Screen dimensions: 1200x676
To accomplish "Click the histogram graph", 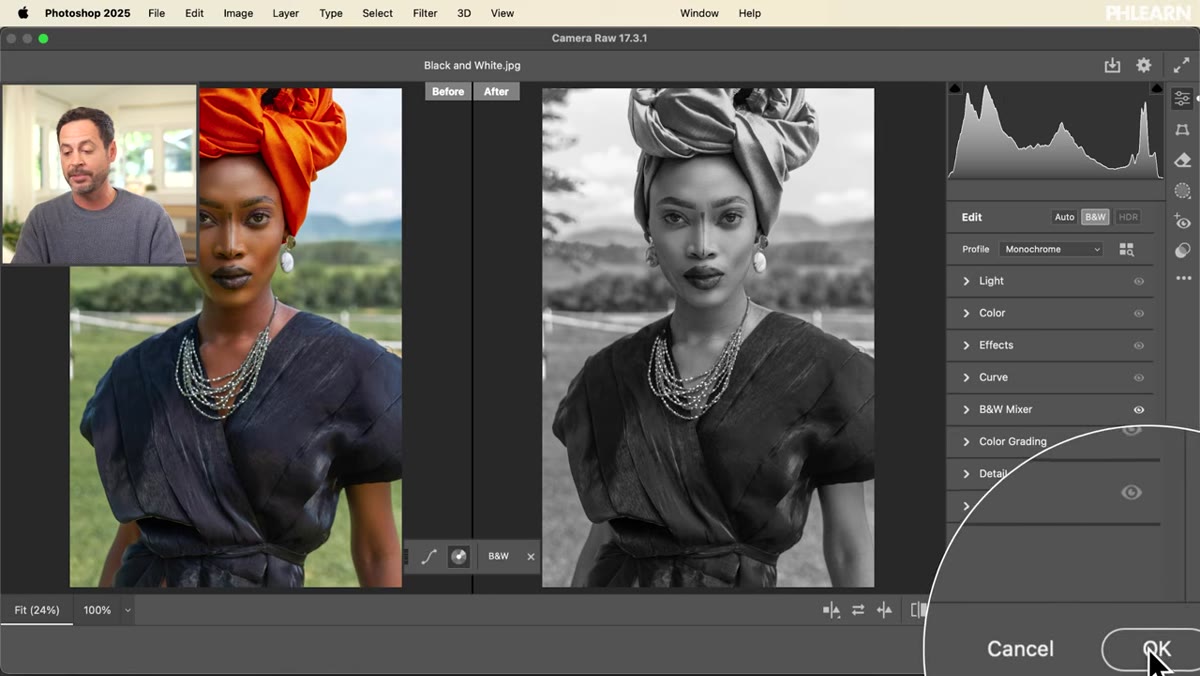I will 1055,131.
